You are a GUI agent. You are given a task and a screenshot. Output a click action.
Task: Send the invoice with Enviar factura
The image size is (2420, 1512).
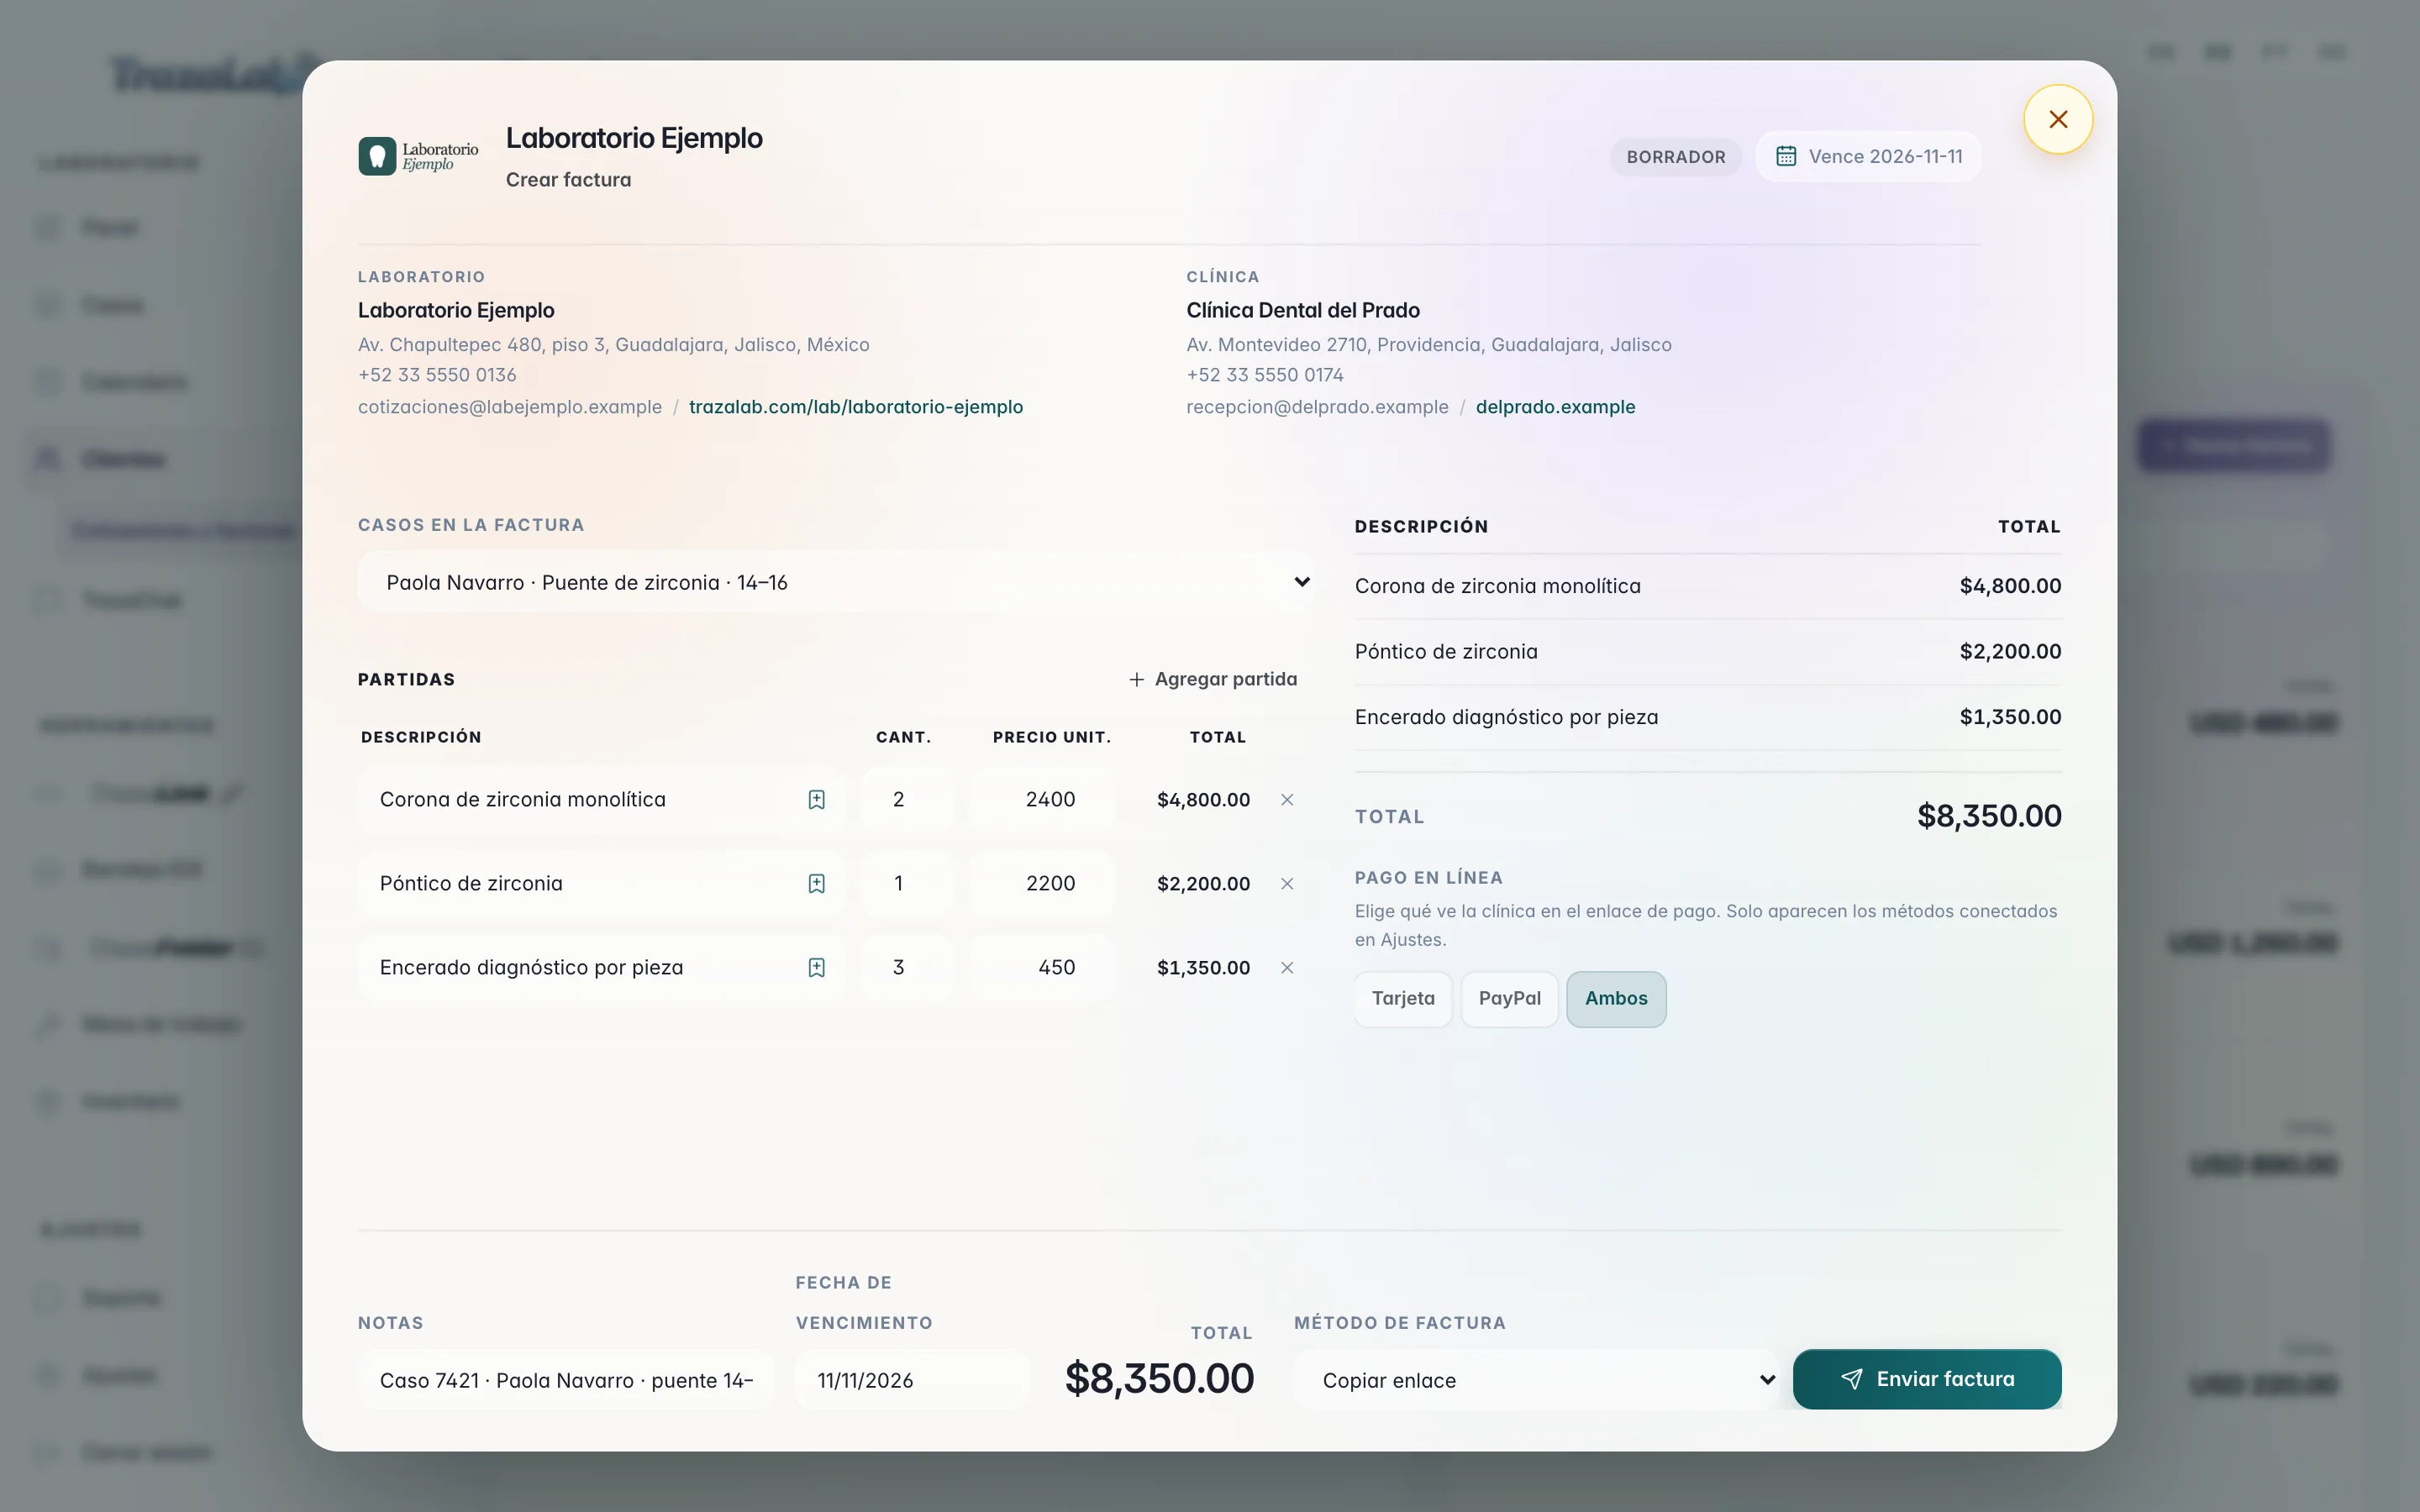coord(1926,1379)
